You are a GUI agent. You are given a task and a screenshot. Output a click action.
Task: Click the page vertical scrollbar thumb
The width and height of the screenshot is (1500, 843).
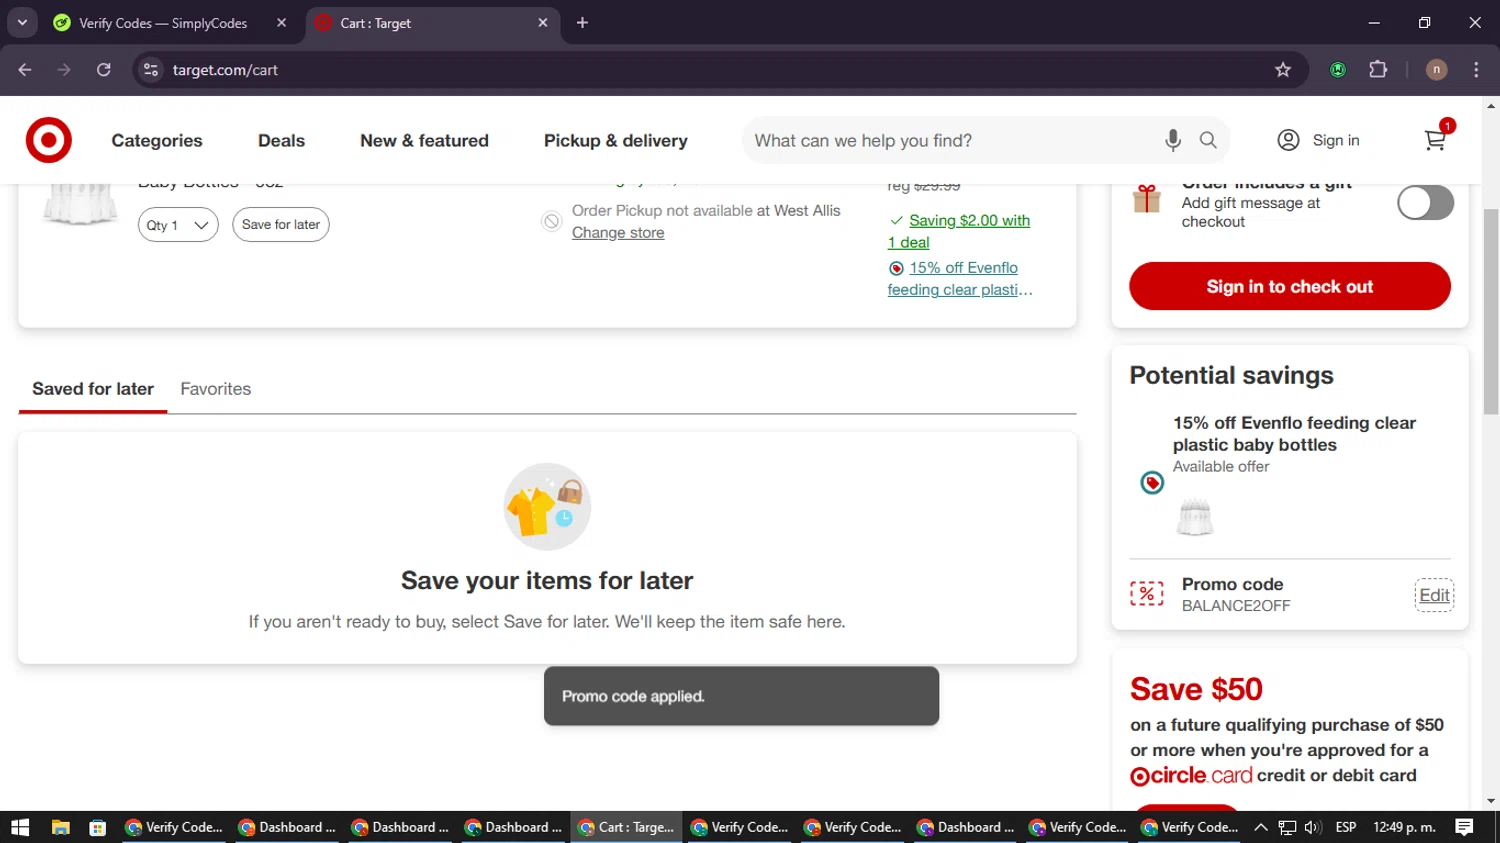(x=1491, y=310)
